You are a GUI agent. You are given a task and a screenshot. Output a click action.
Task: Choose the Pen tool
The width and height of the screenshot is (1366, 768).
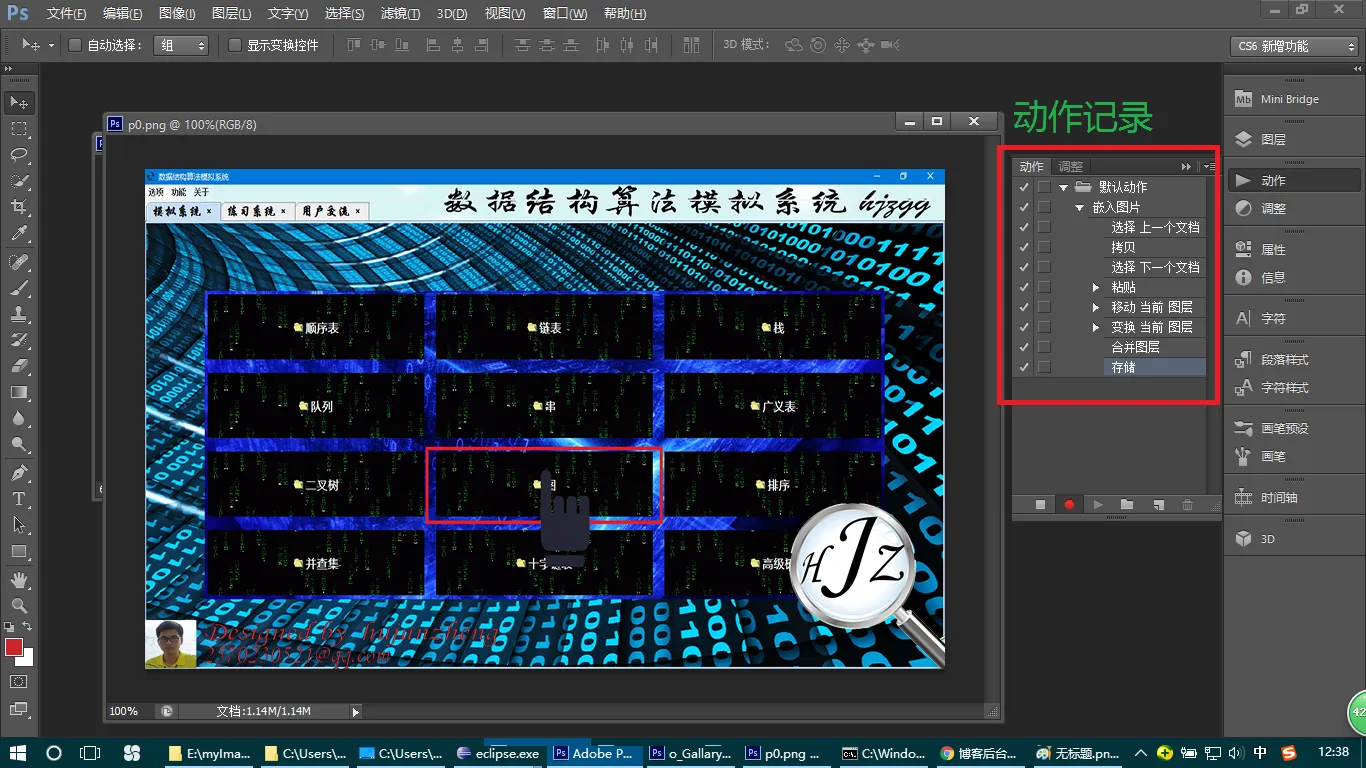pos(19,472)
